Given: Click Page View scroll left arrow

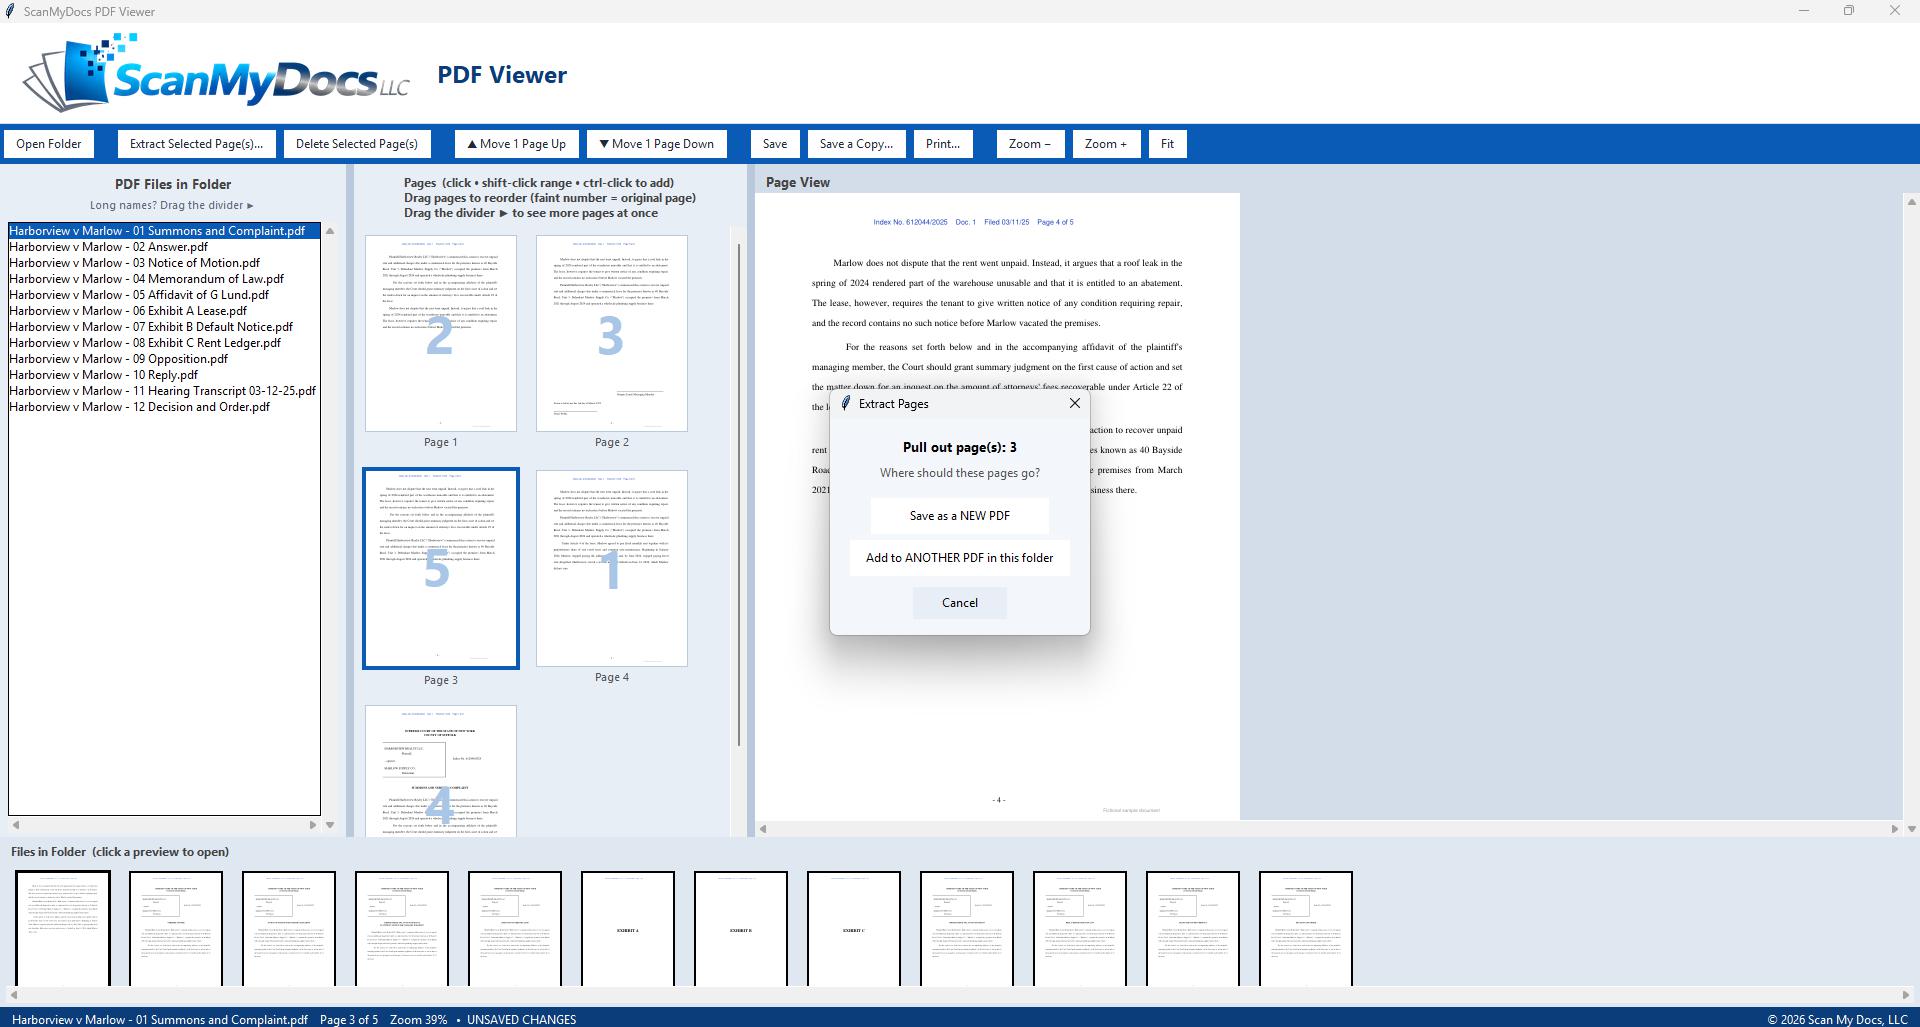Looking at the screenshot, I should [763, 829].
